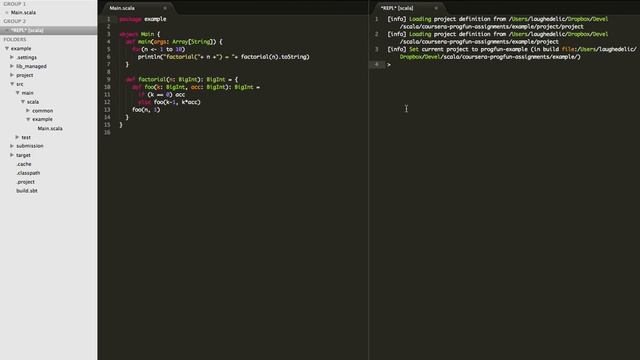Expand the target folder arrow

tap(12, 155)
